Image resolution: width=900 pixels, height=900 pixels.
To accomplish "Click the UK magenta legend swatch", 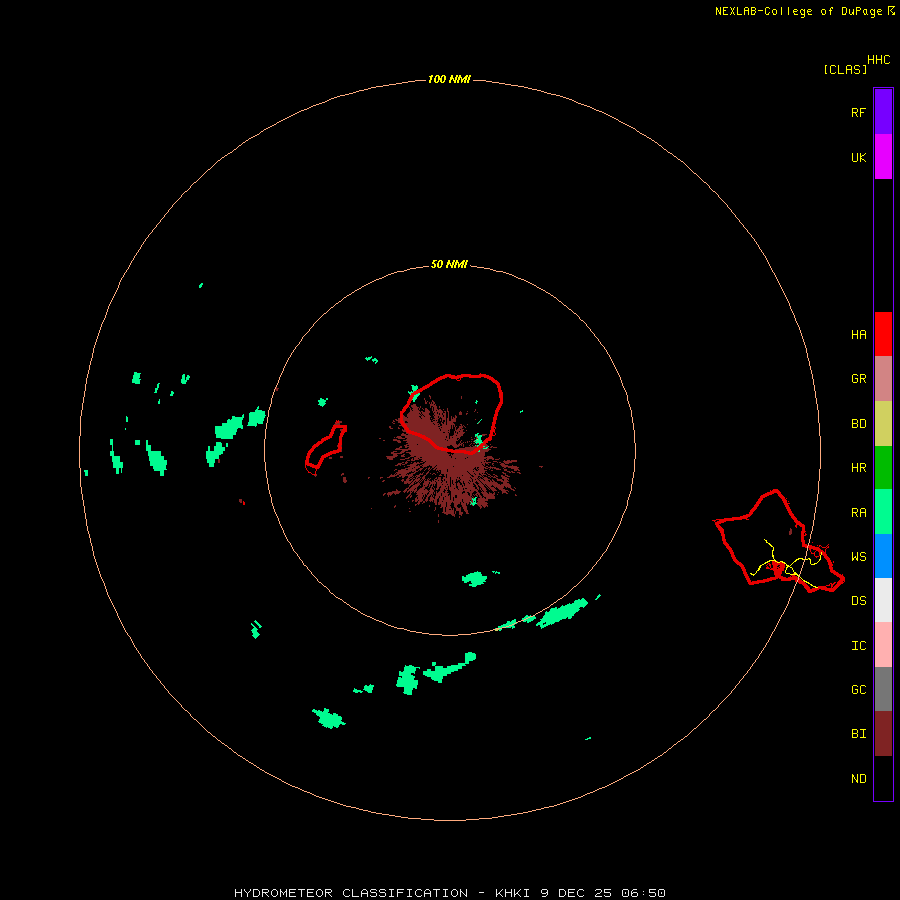I will (x=883, y=157).
